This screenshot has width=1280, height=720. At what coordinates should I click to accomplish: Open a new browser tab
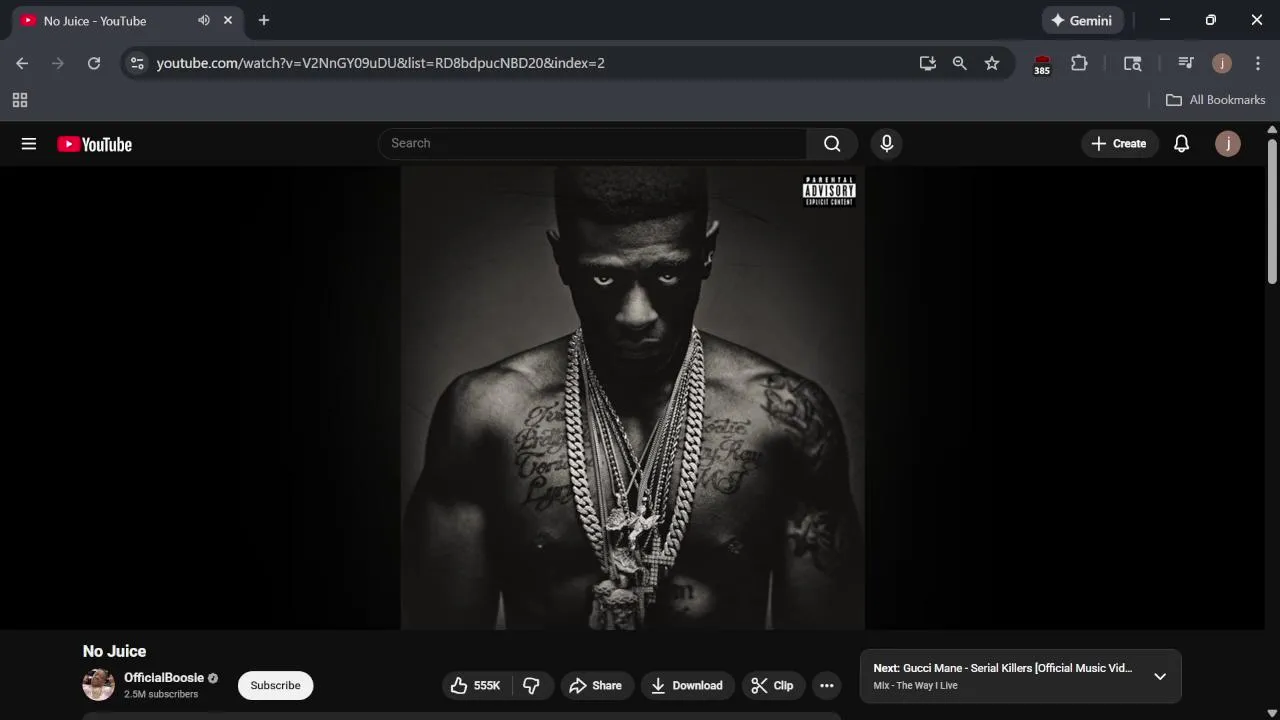coord(264,20)
